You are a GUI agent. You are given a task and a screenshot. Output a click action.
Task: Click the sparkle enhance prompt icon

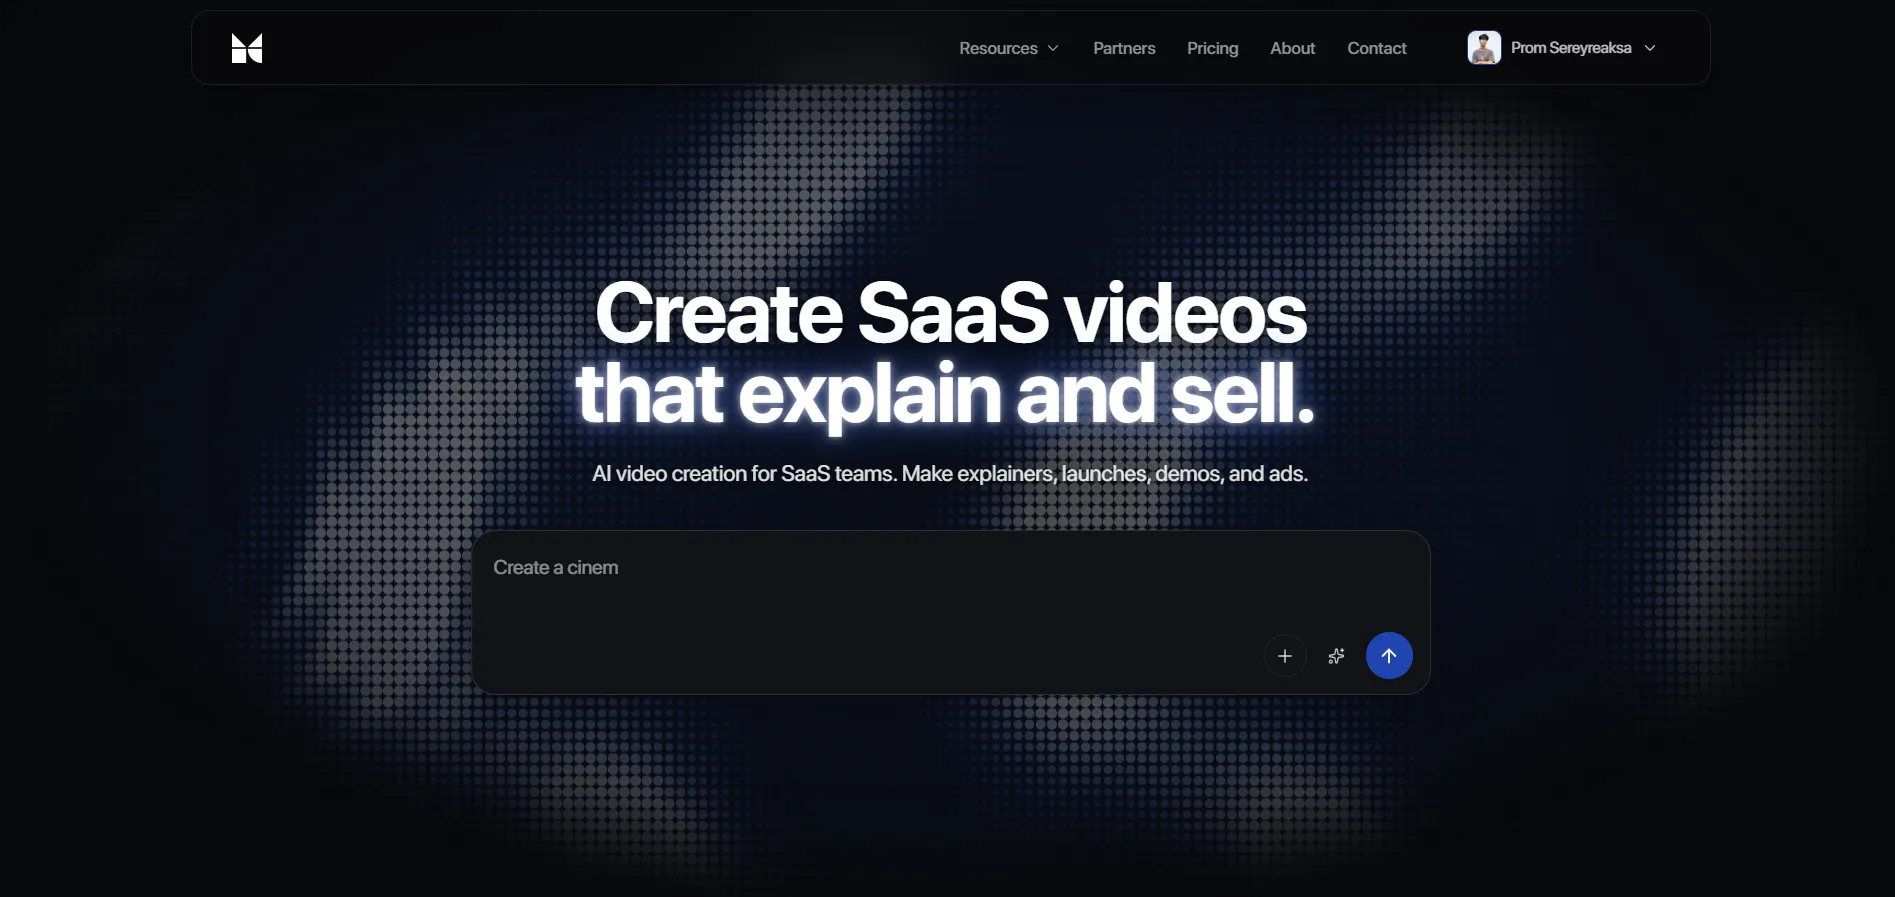click(1336, 656)
